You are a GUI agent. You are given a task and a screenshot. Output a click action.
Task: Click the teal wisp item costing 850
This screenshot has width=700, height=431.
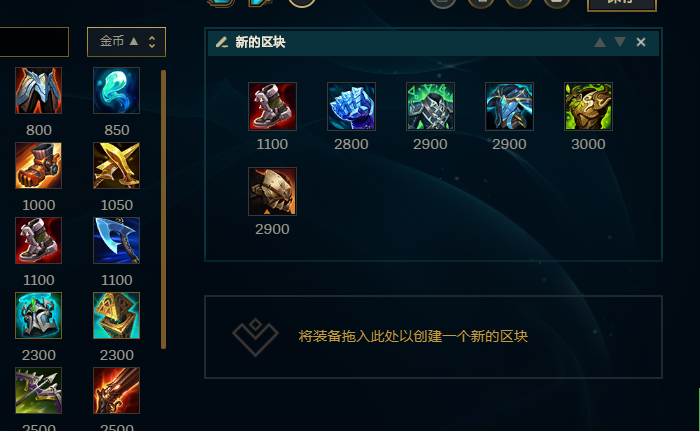tap(117, 90)
